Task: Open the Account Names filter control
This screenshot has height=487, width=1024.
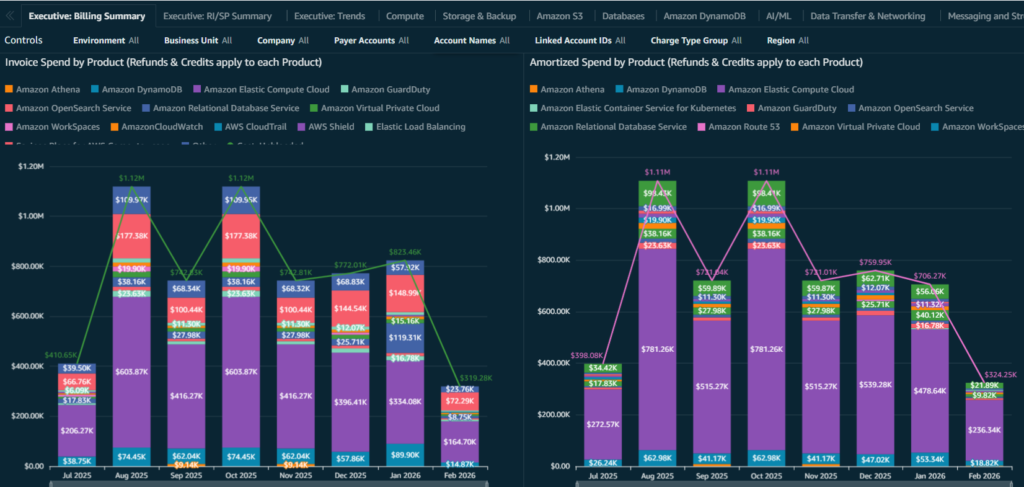Action: click(472, 40)
